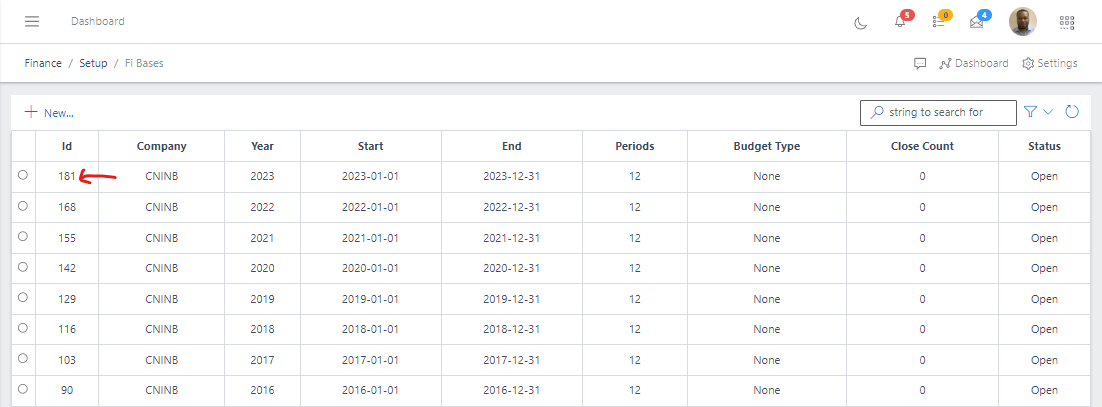1102x407 pixels.
Task: Click end date 2017-12-31
Action: click(x=512, y=360)
